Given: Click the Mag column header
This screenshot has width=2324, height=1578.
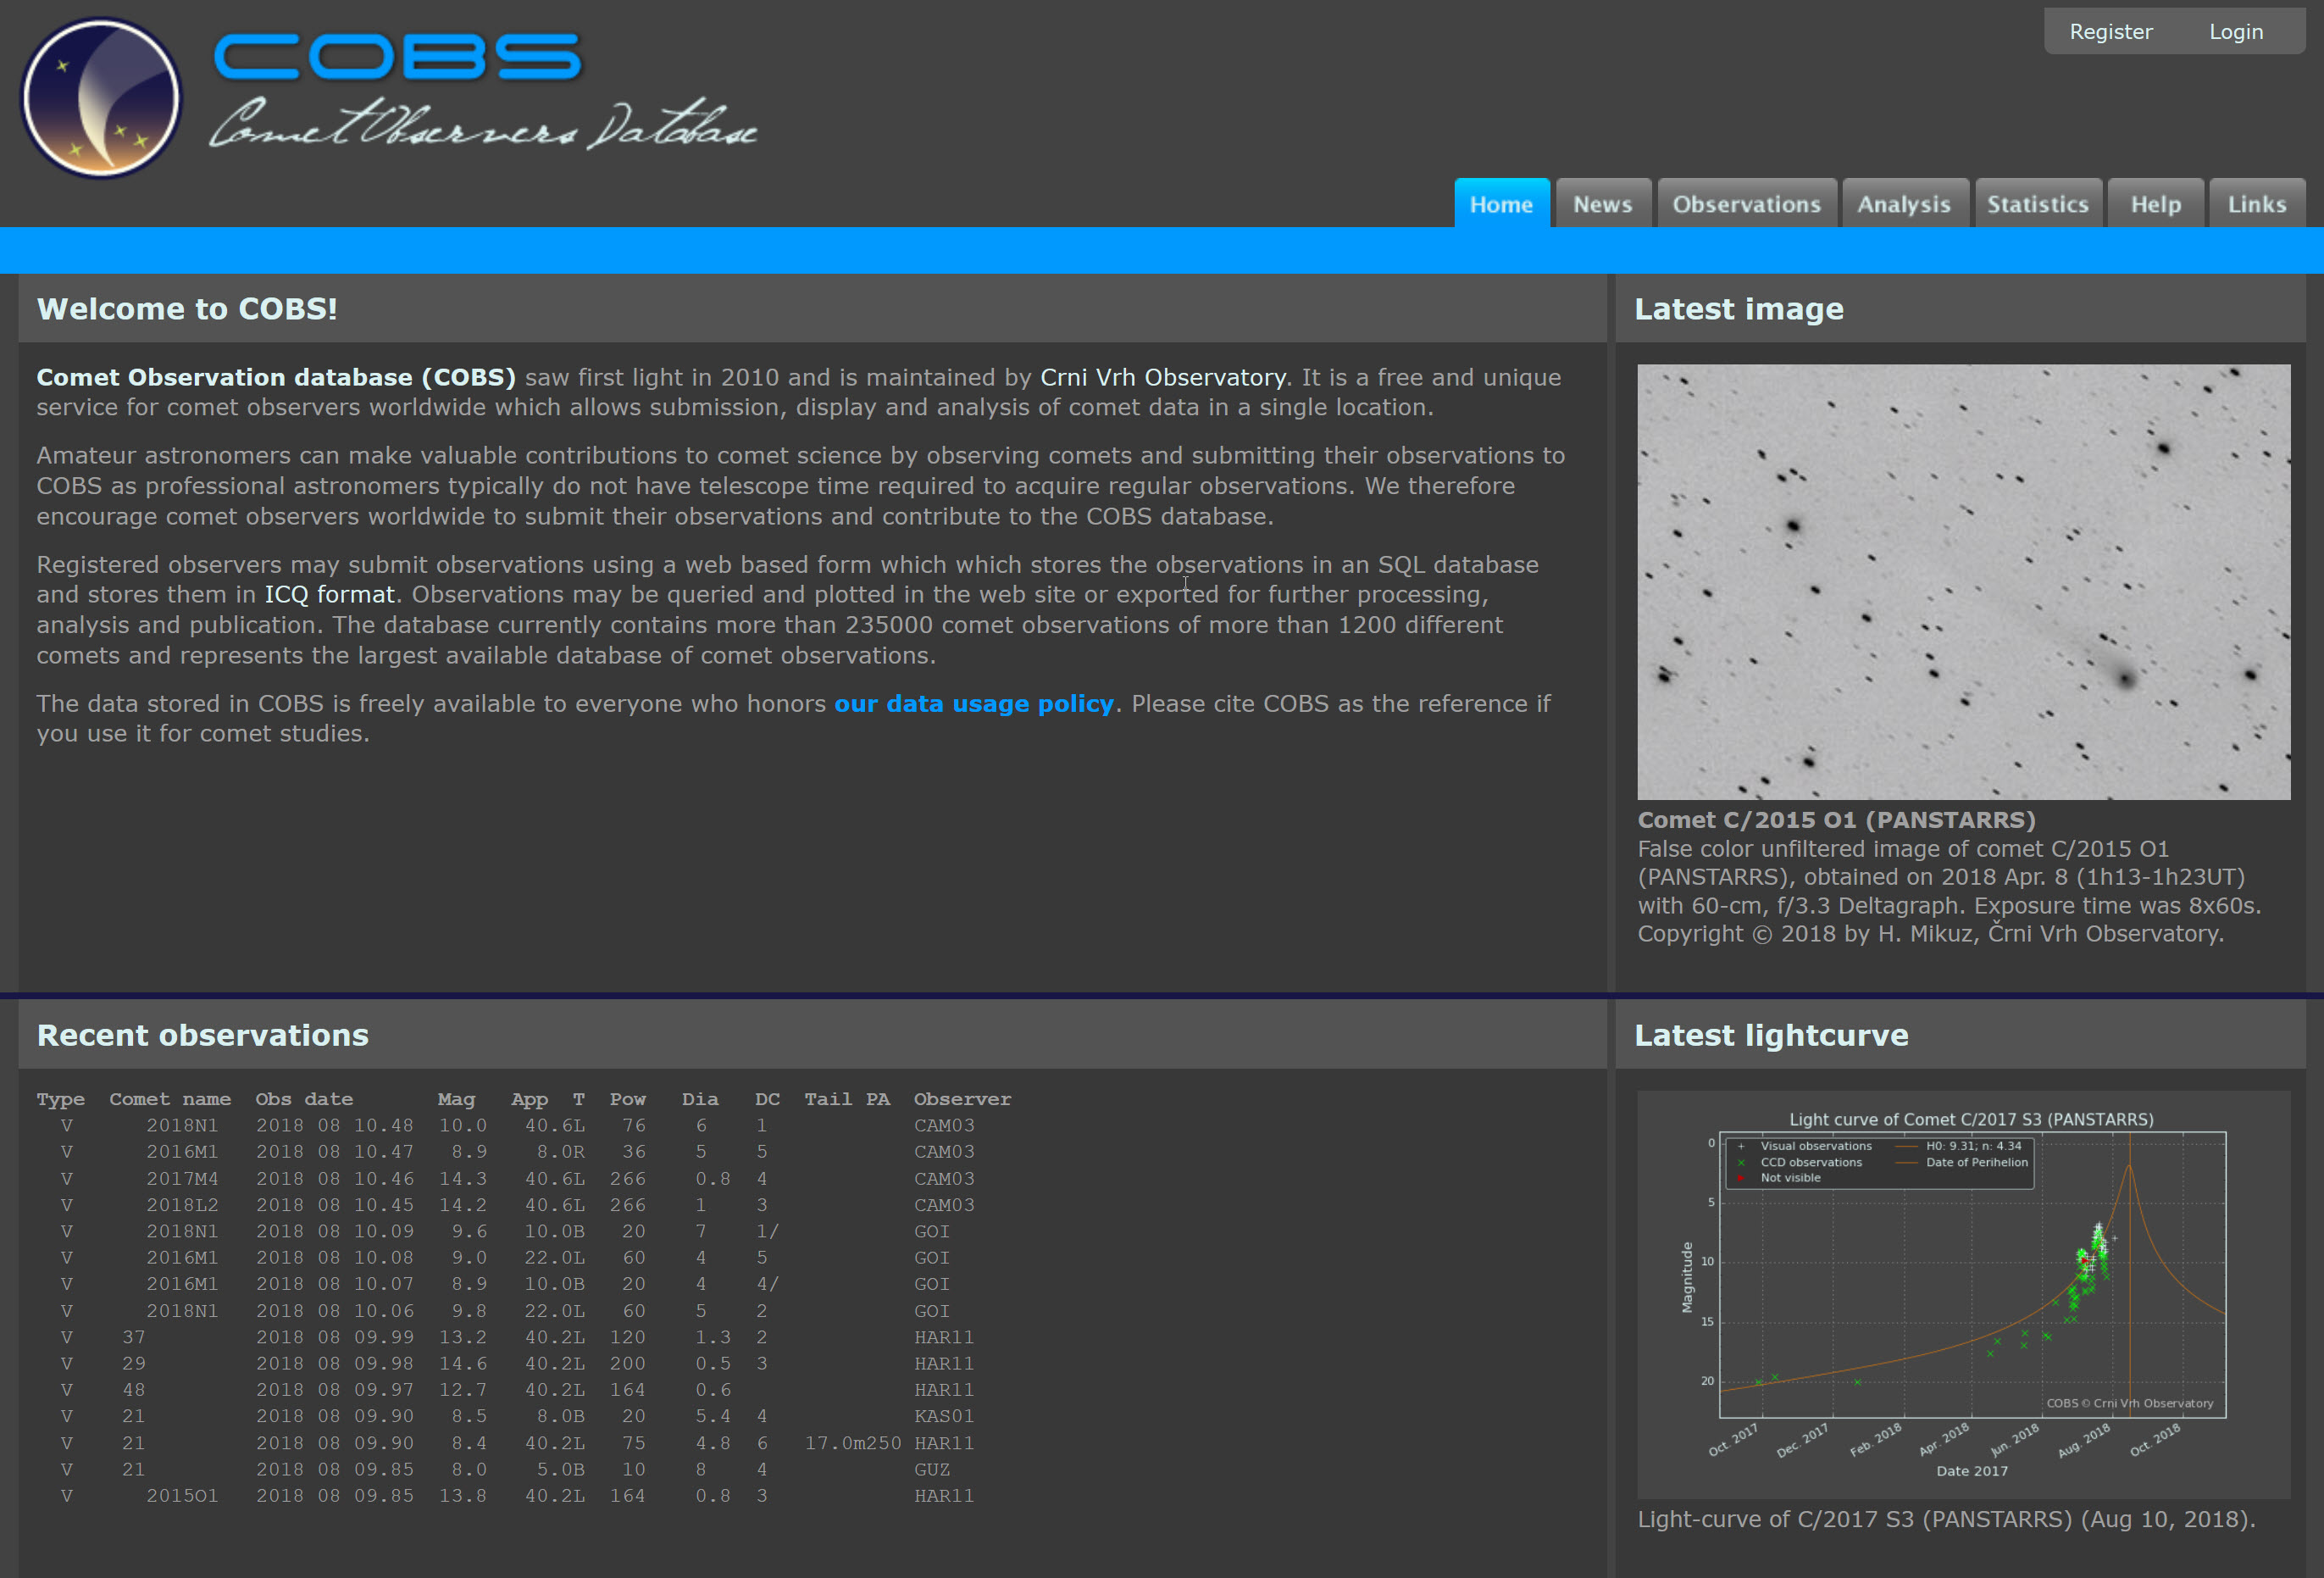Looking at the screenshot, I should [x=456, y=1099].
